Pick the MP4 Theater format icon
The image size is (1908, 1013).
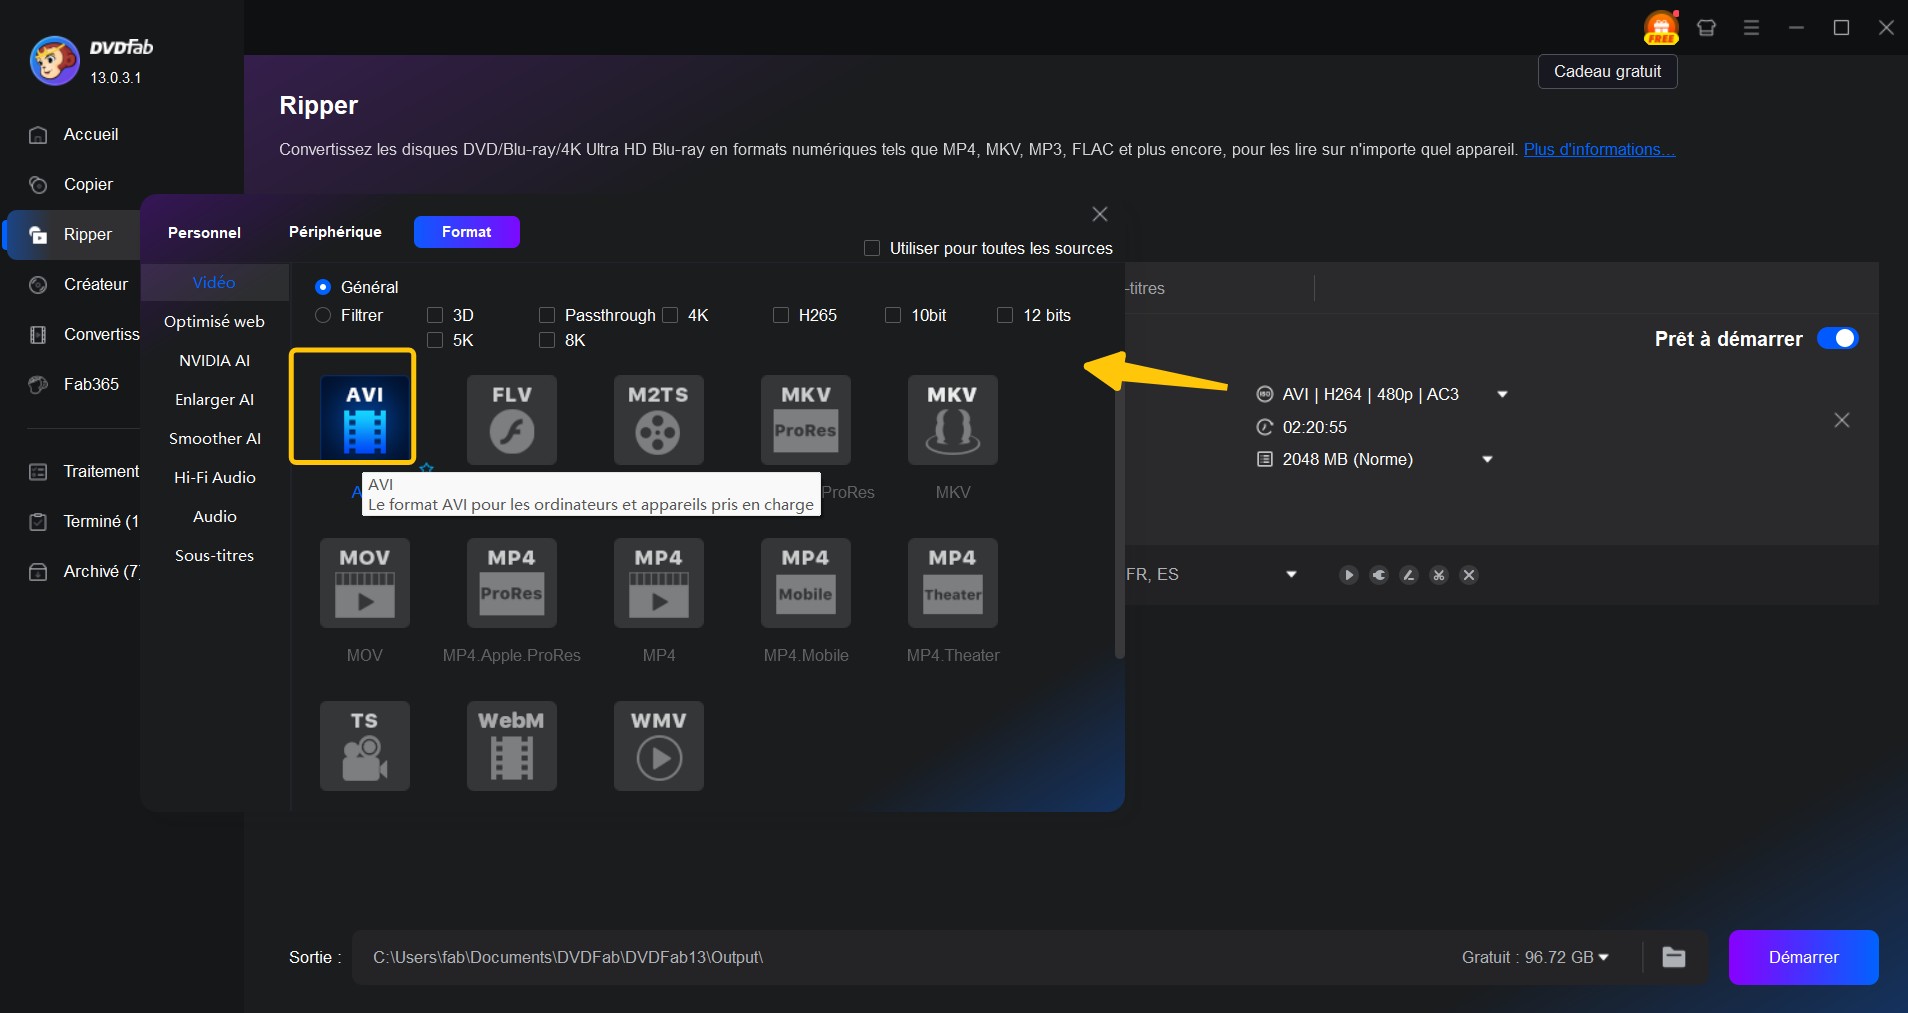pos(952,583)
